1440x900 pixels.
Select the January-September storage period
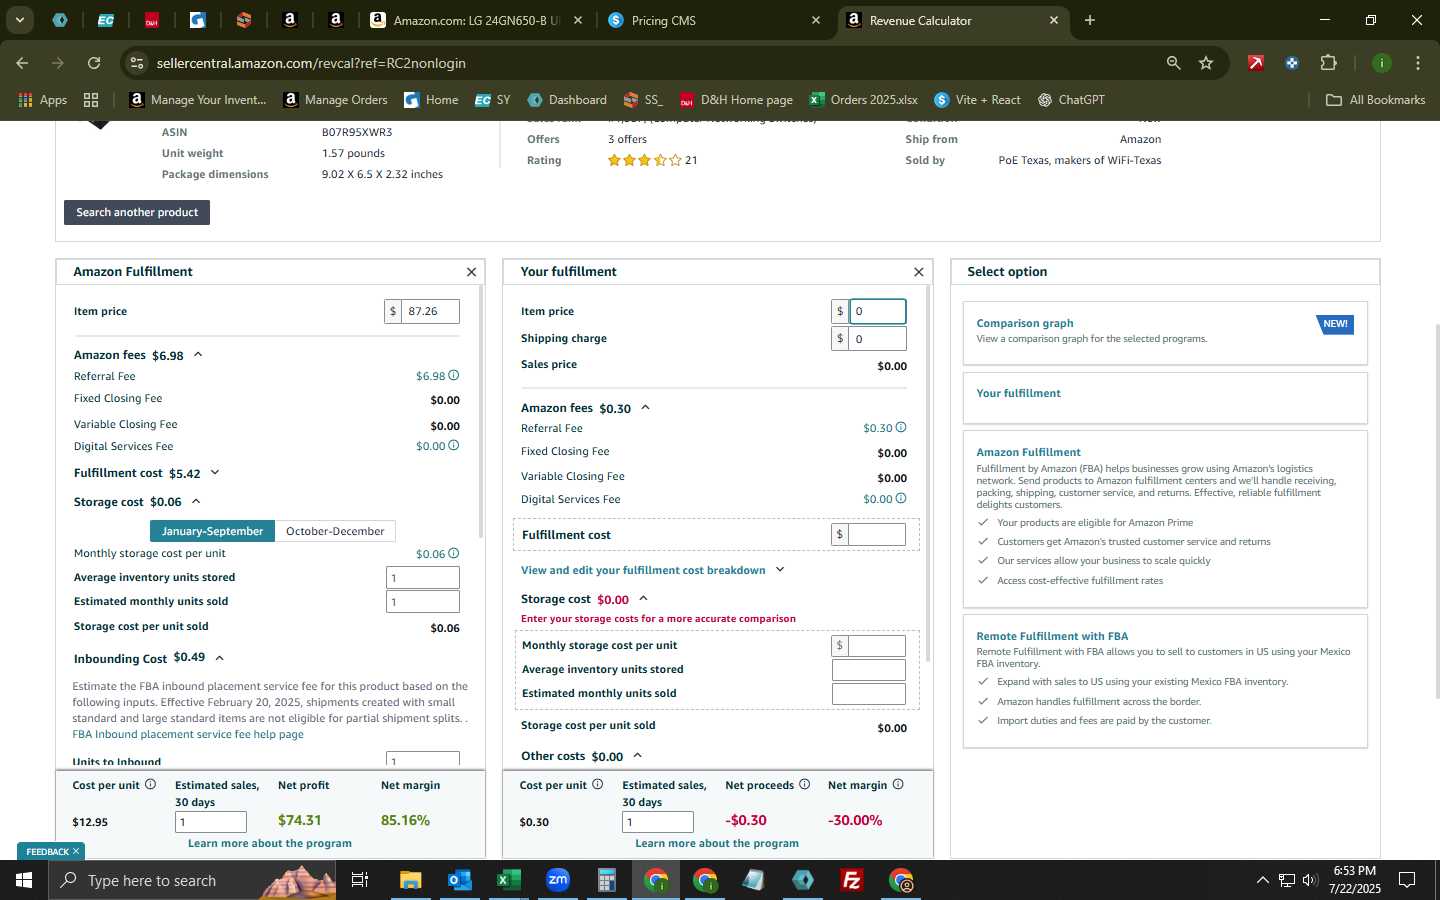(x=212, y=531)
